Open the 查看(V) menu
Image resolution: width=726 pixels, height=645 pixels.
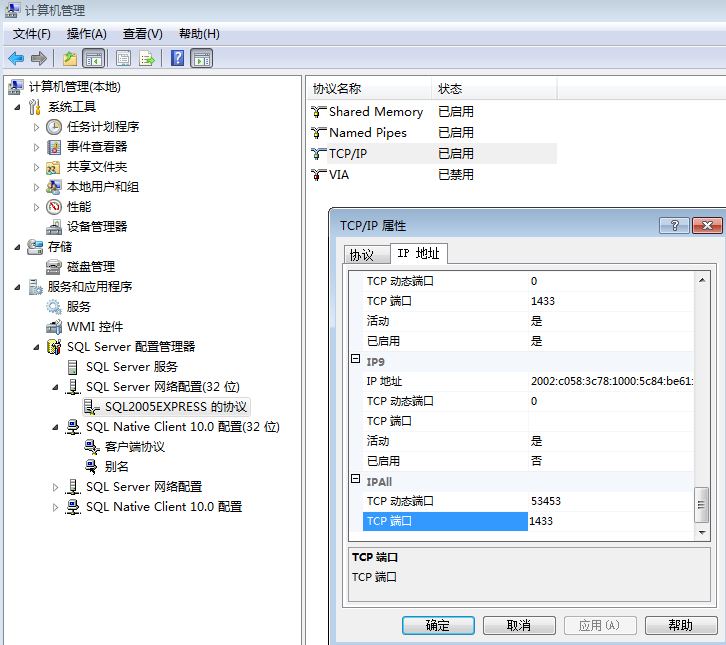(143, 34)
